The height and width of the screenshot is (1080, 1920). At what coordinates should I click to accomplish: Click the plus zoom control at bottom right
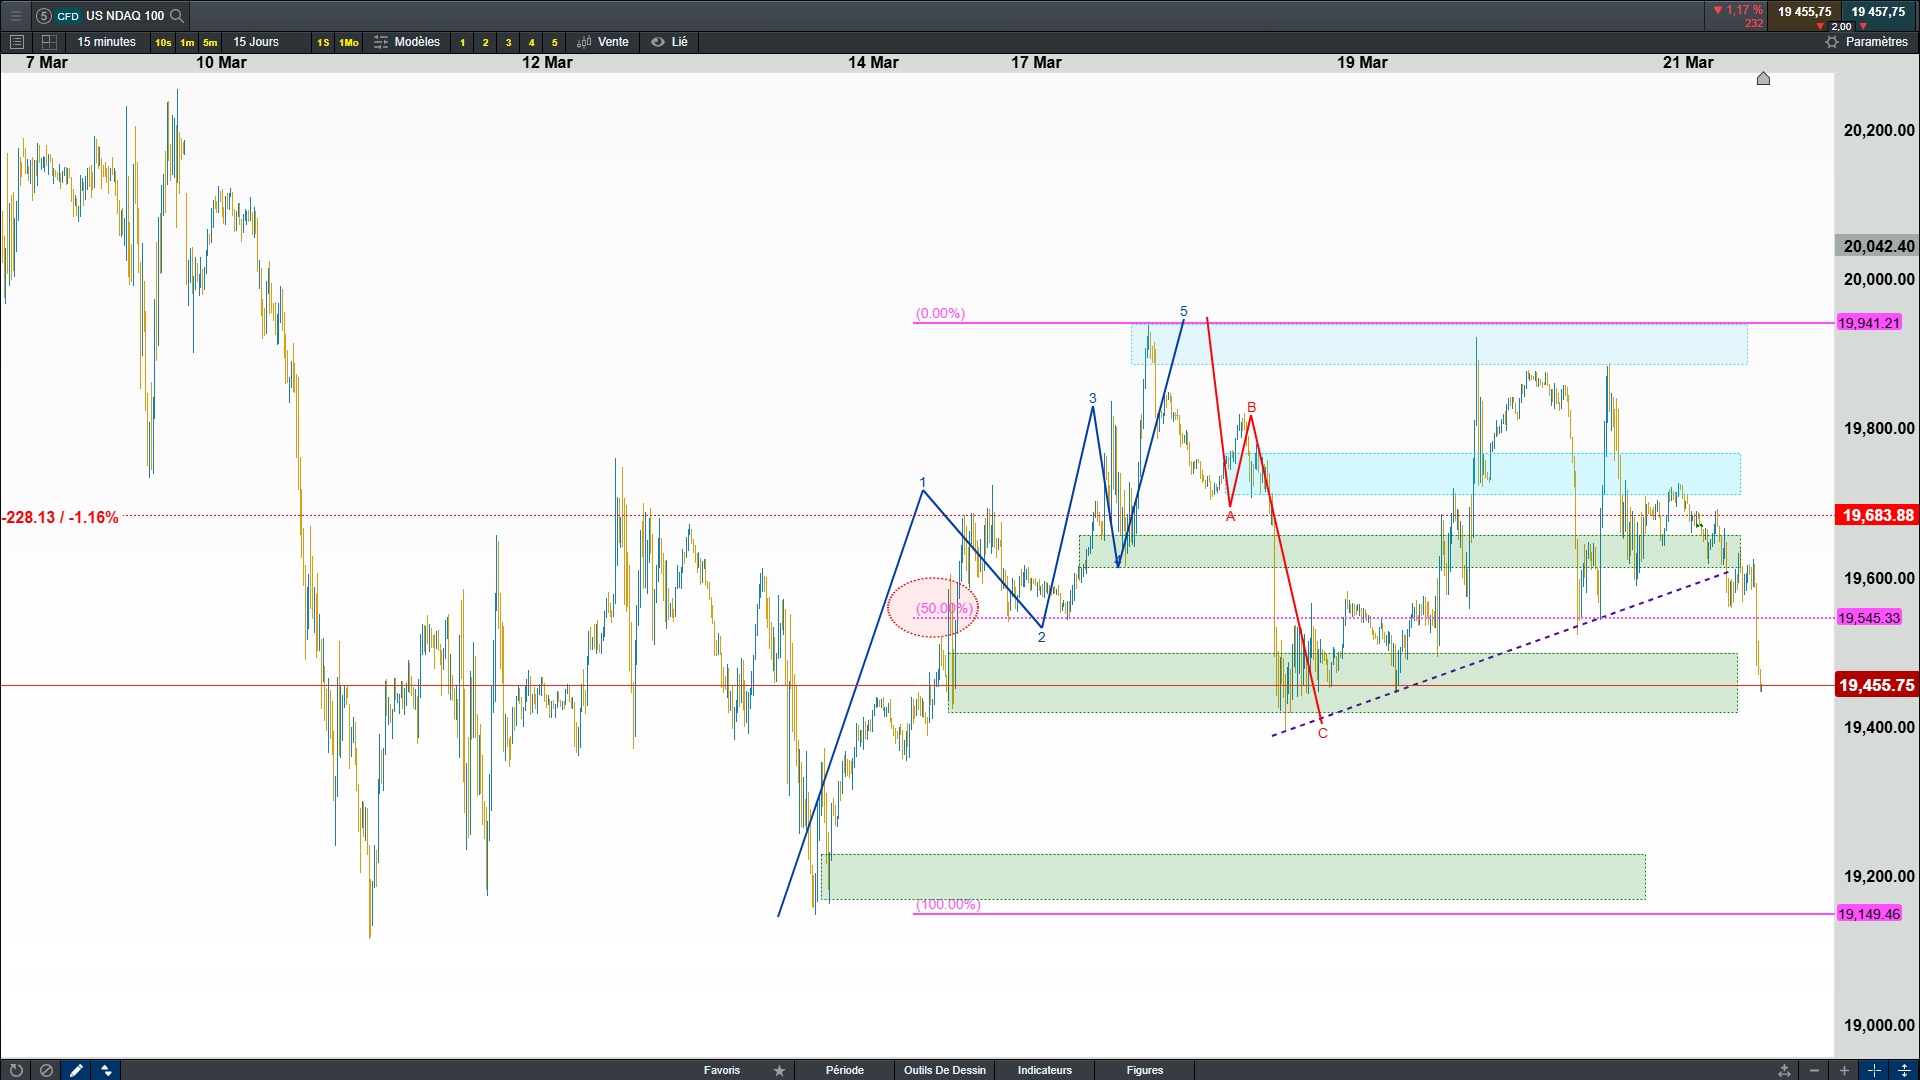(x=1844, y=1070)
